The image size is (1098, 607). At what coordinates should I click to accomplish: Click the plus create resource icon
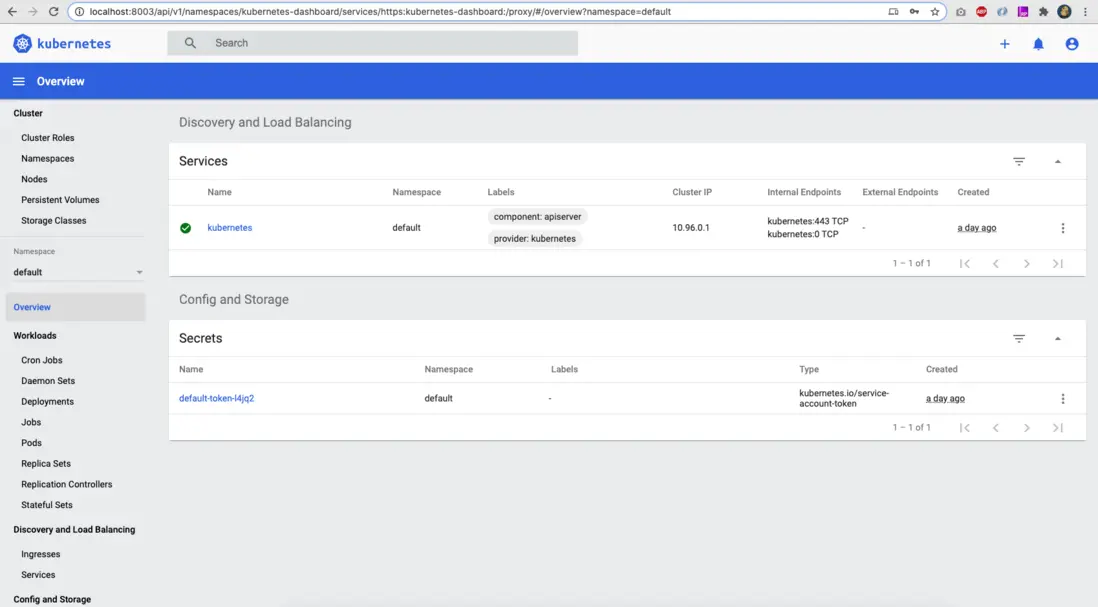[1005, 44]
